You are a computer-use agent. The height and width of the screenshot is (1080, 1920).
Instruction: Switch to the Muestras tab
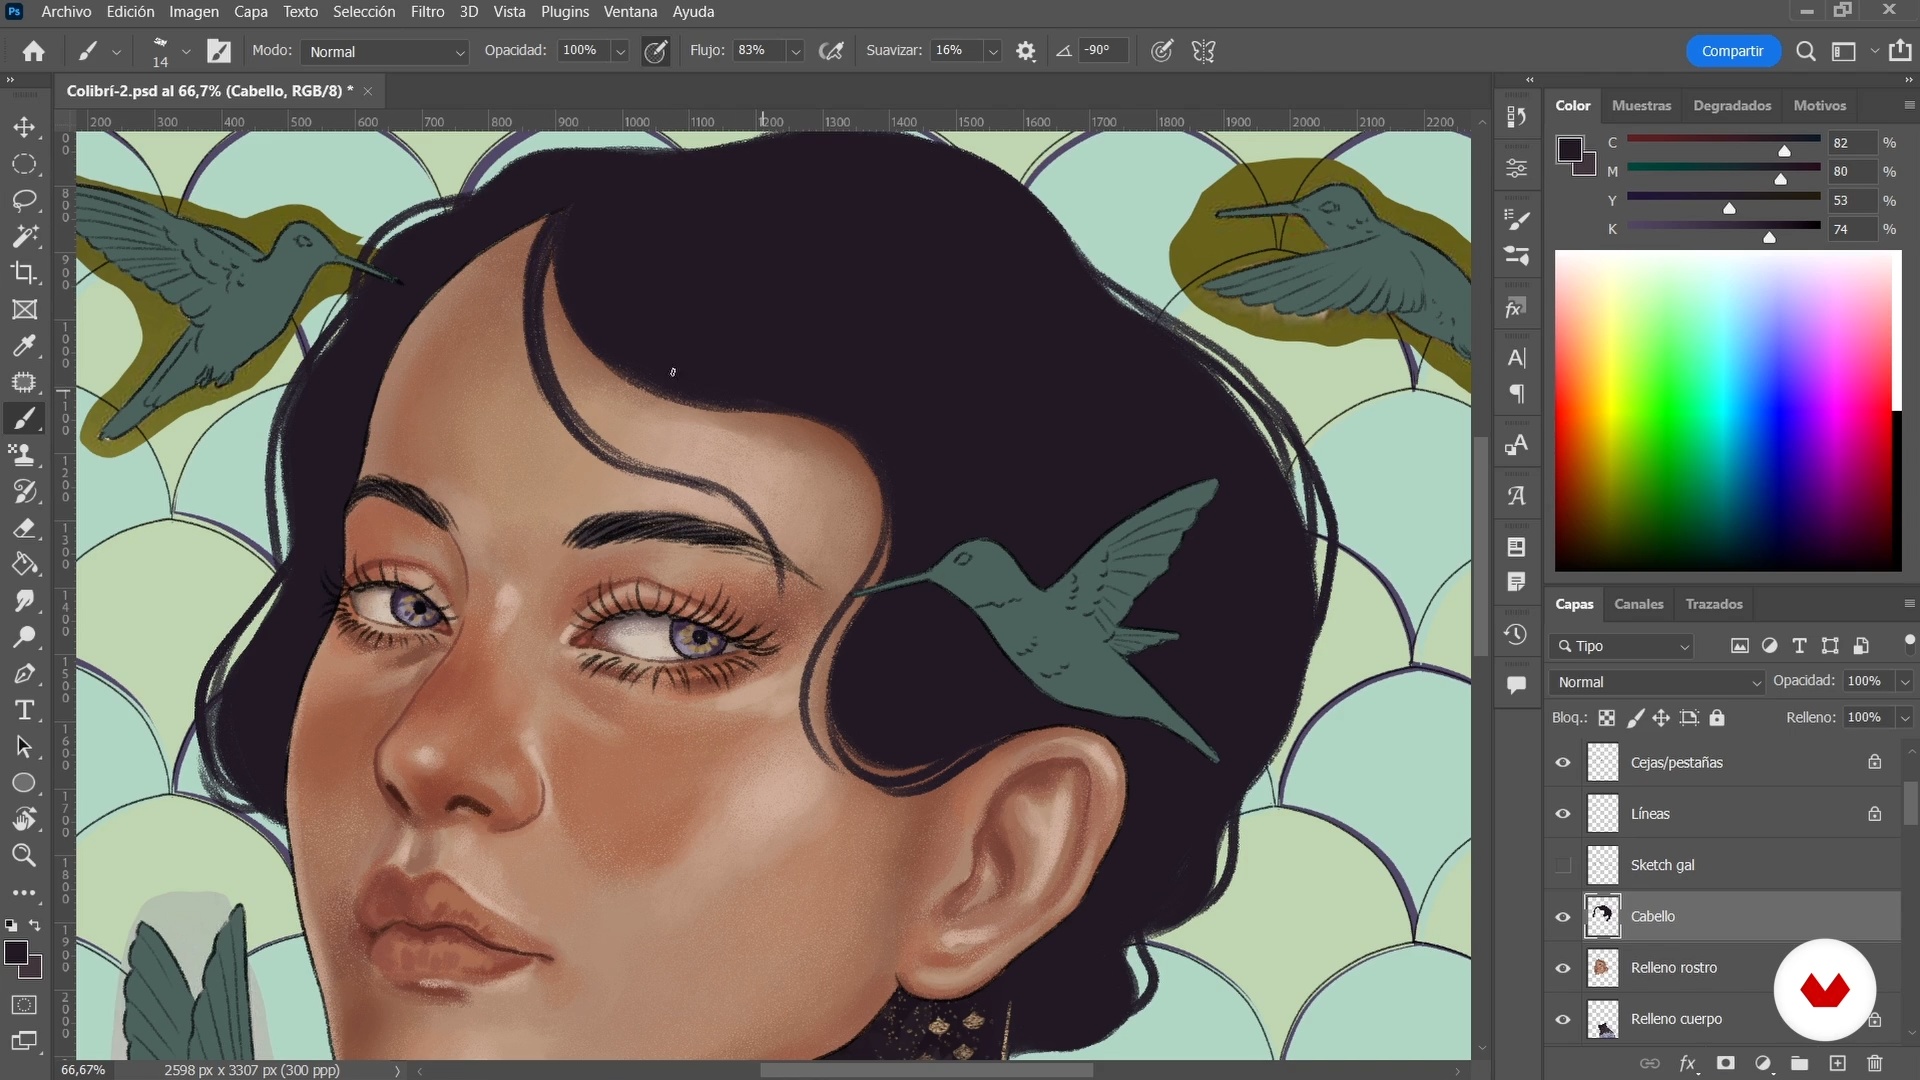tap(1641, 105)
